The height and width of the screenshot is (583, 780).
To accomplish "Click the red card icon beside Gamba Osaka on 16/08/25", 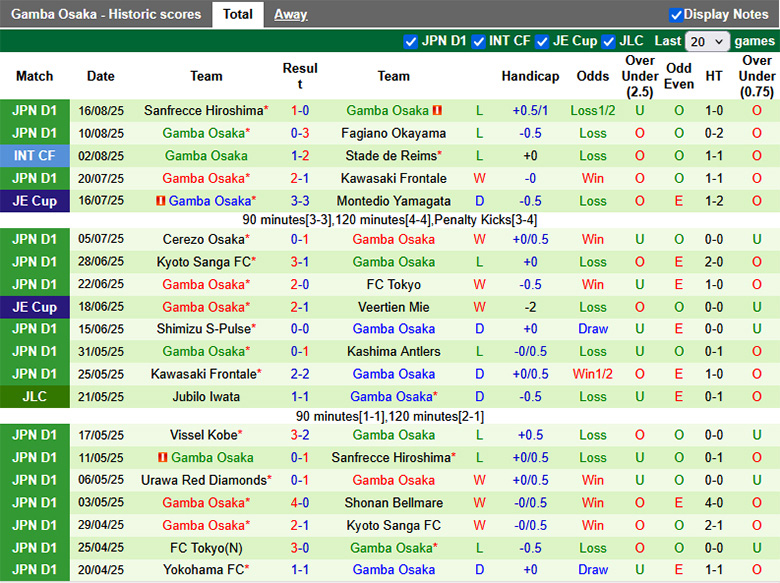I will 437,110.
